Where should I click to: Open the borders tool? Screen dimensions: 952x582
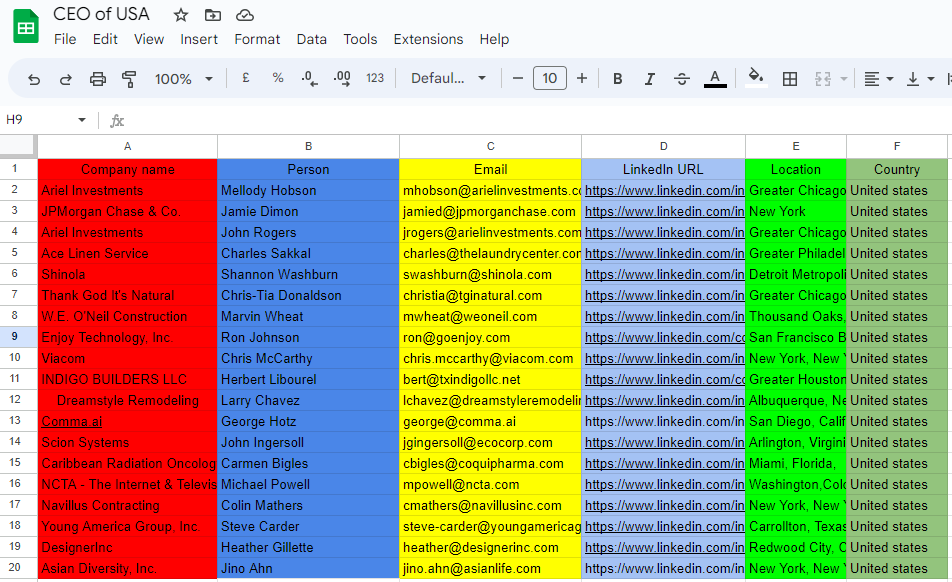tap(790, 78)
